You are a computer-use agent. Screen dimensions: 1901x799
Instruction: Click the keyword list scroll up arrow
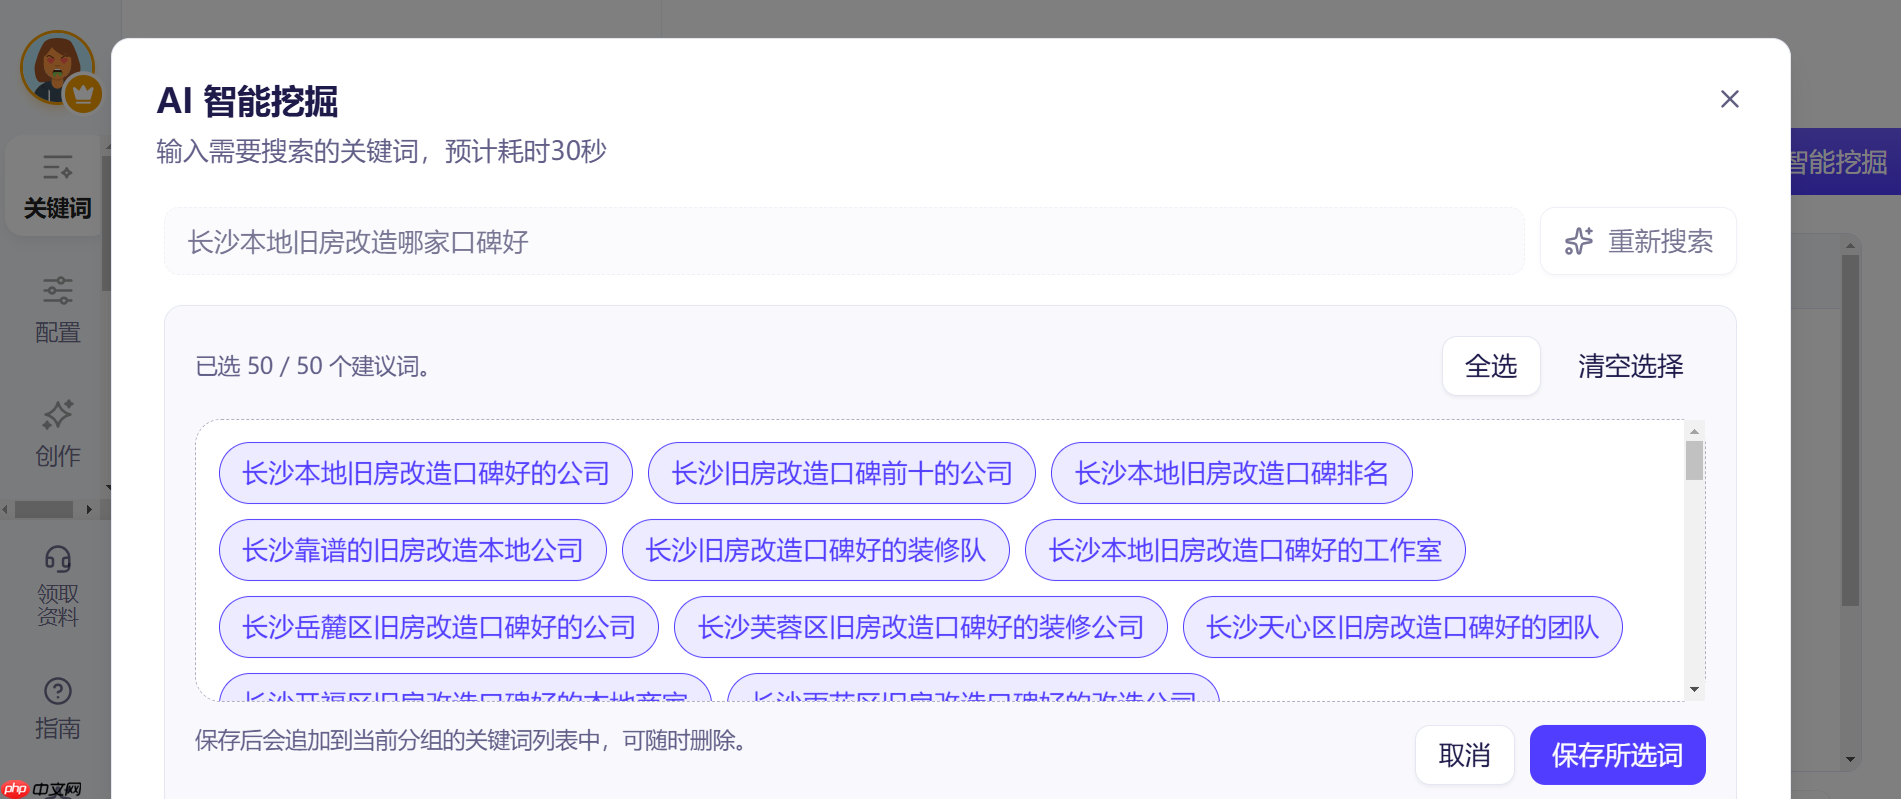(x=1694, y=431)
